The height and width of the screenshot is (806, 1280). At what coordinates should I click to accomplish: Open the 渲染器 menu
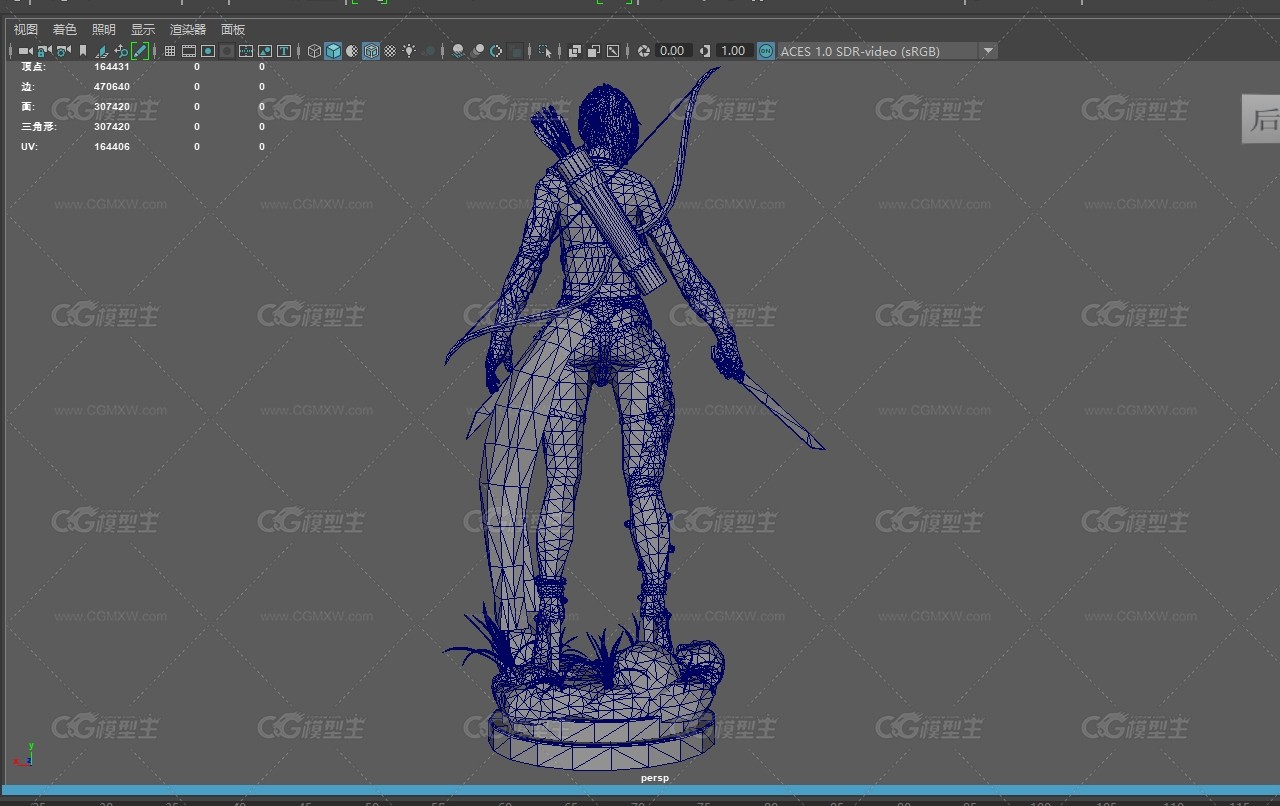point(188,30)
